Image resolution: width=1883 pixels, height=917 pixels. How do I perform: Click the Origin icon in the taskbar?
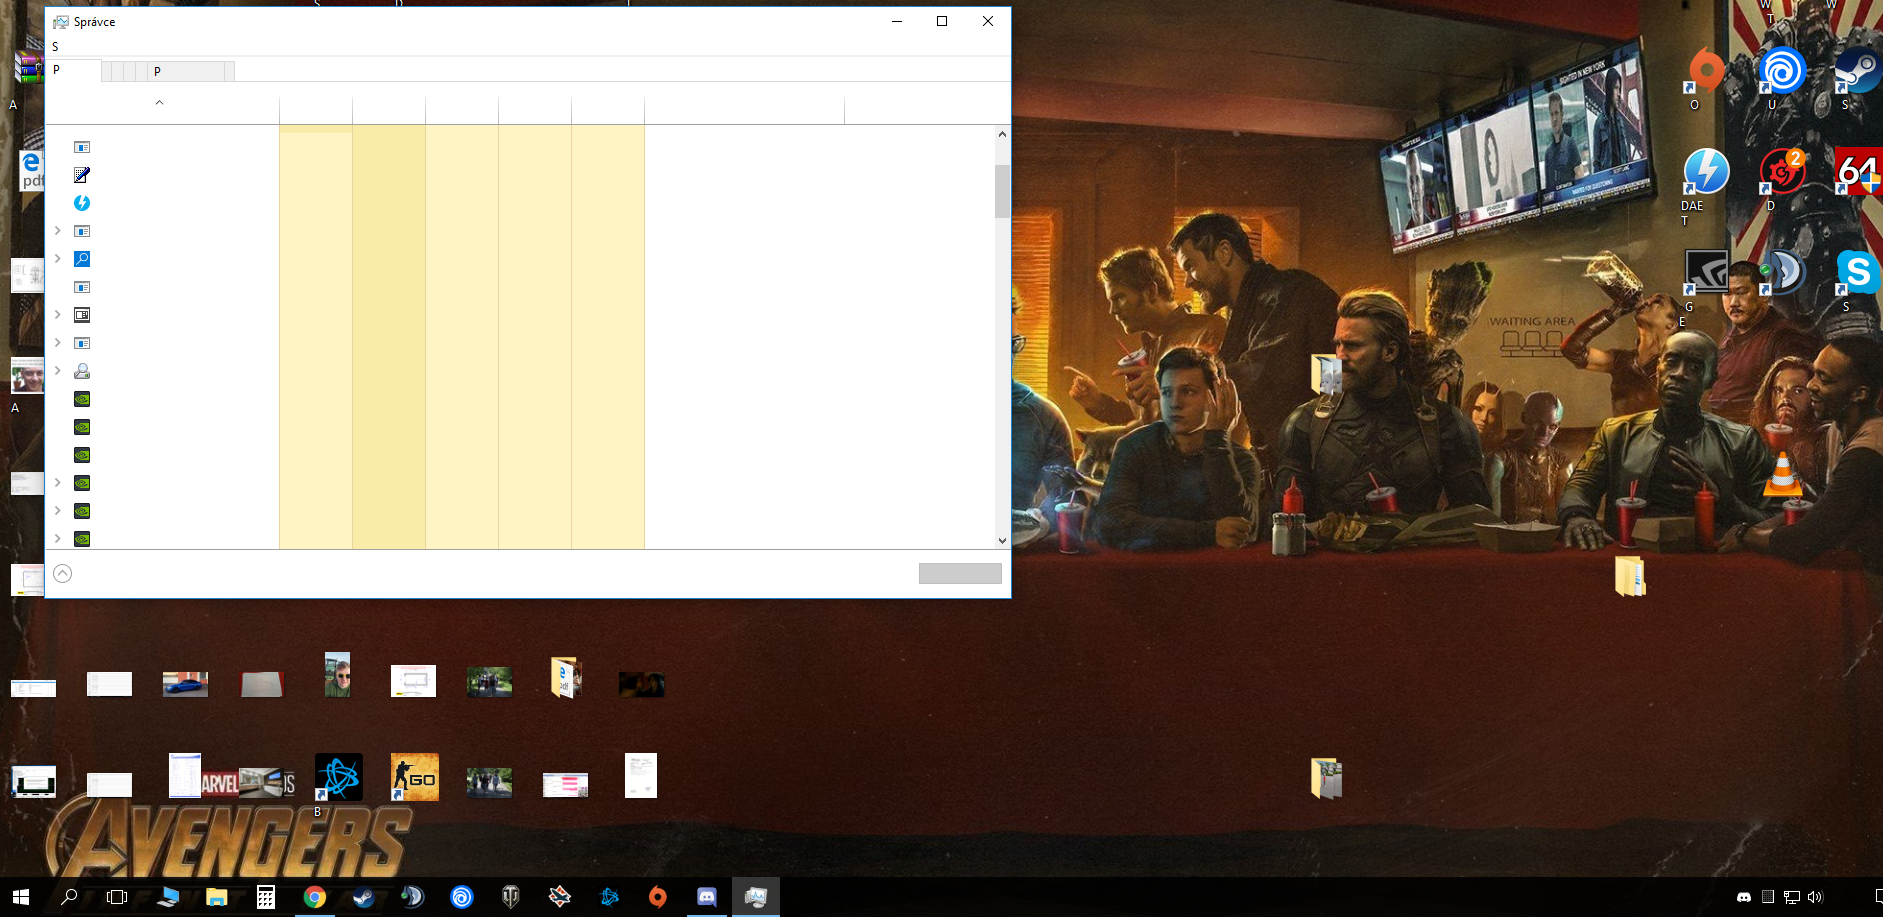click(658, 897)
